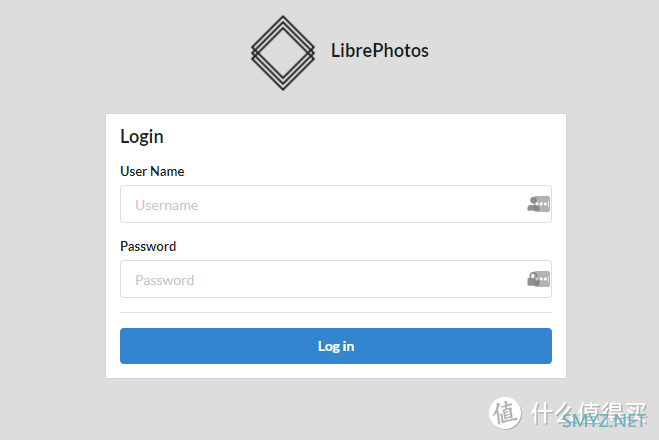Click the Password field label
Screen dimensions: 659x440
pyautogui.click(x=148, y=246)
